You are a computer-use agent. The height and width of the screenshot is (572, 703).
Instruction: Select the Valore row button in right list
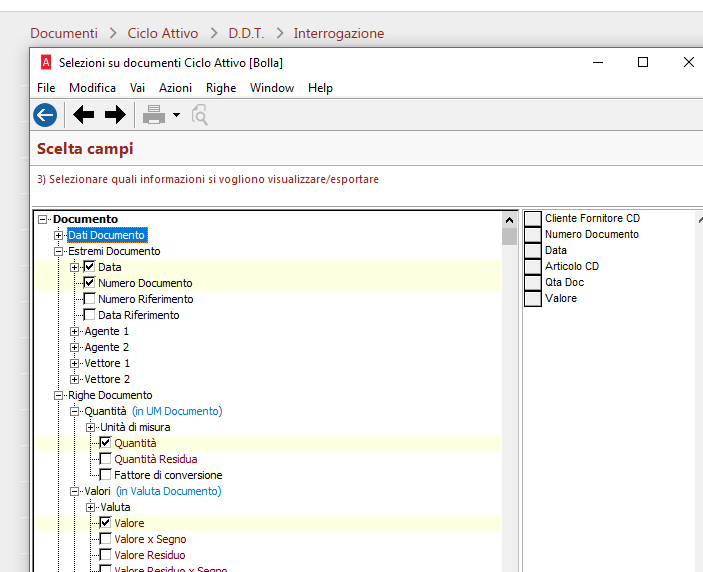533,299
